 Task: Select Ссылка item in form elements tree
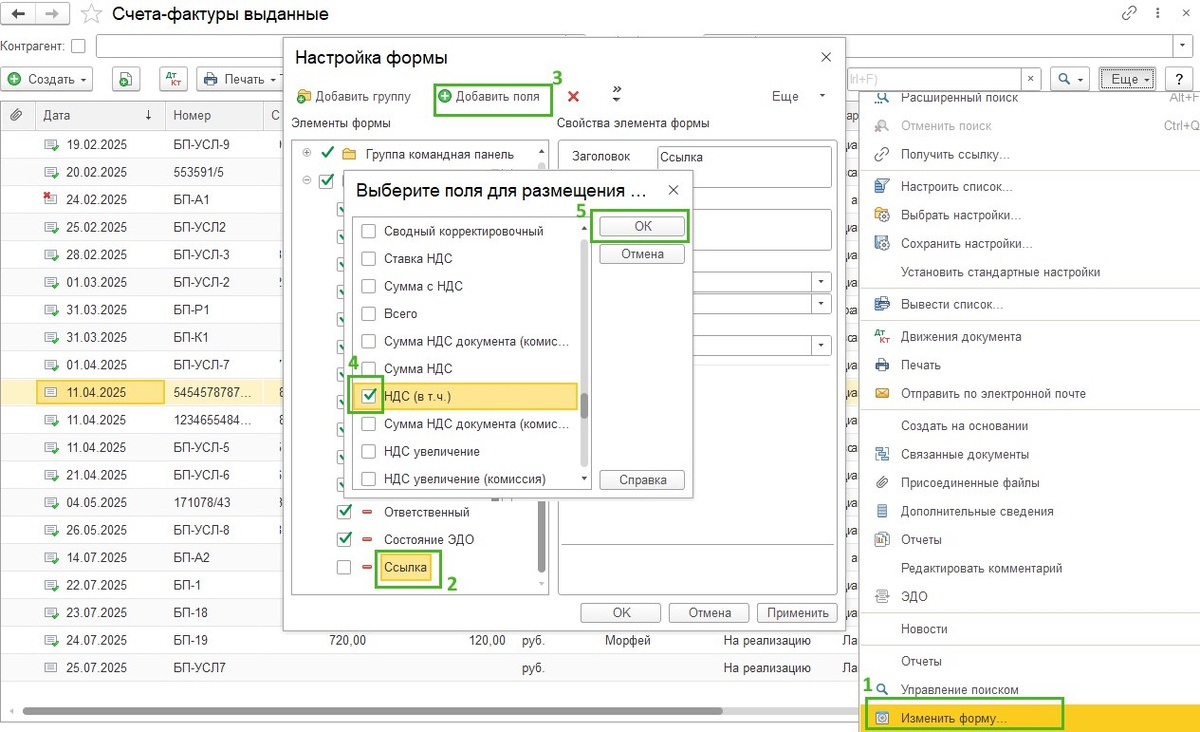(405, 568)
